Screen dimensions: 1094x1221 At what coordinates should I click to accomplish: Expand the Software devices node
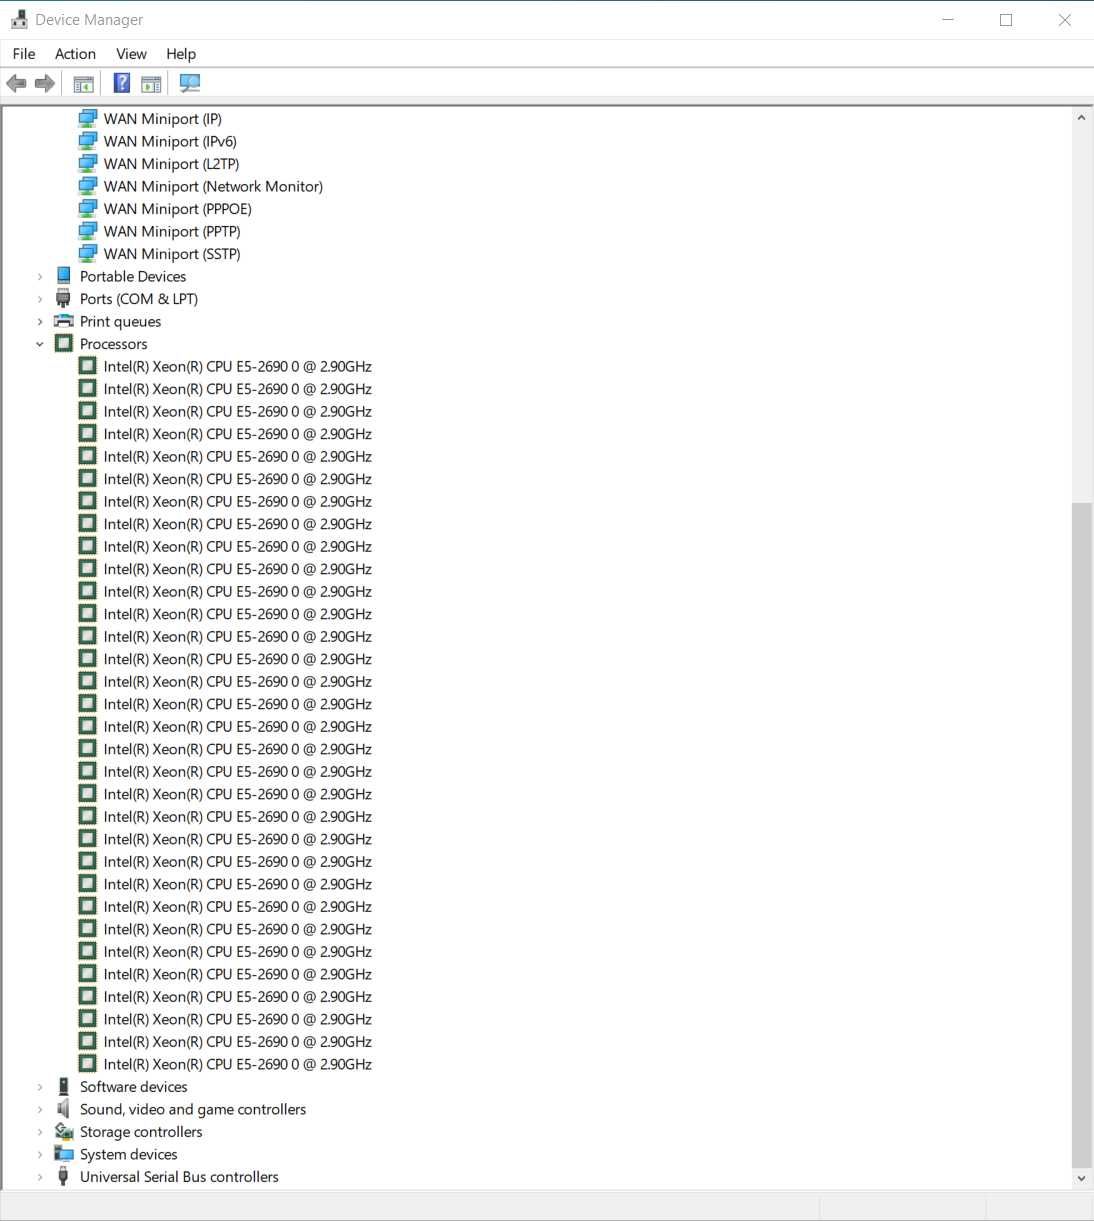(x=40, y=1087)
